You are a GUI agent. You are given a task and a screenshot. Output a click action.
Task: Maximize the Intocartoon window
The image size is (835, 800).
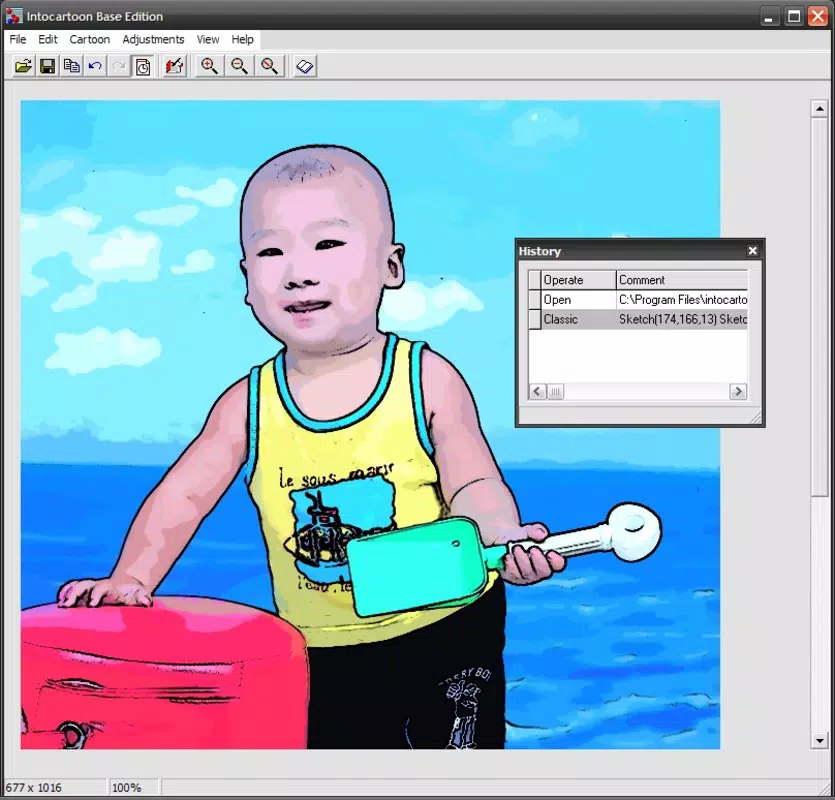(x=793, y=18)
